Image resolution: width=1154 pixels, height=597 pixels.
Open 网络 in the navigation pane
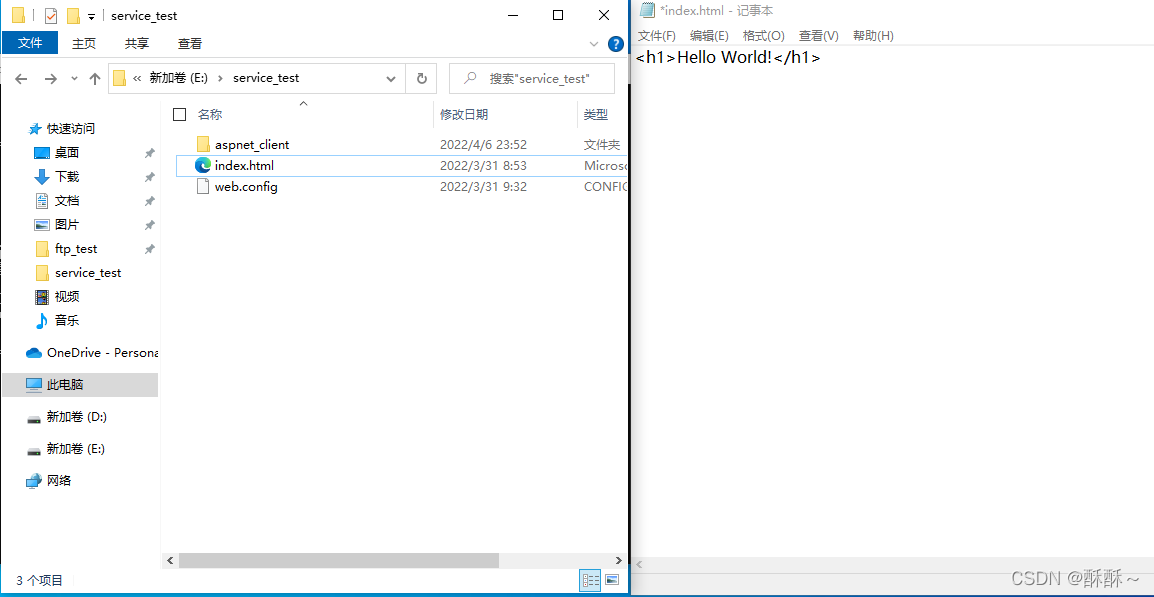click(x=59, y=481)
